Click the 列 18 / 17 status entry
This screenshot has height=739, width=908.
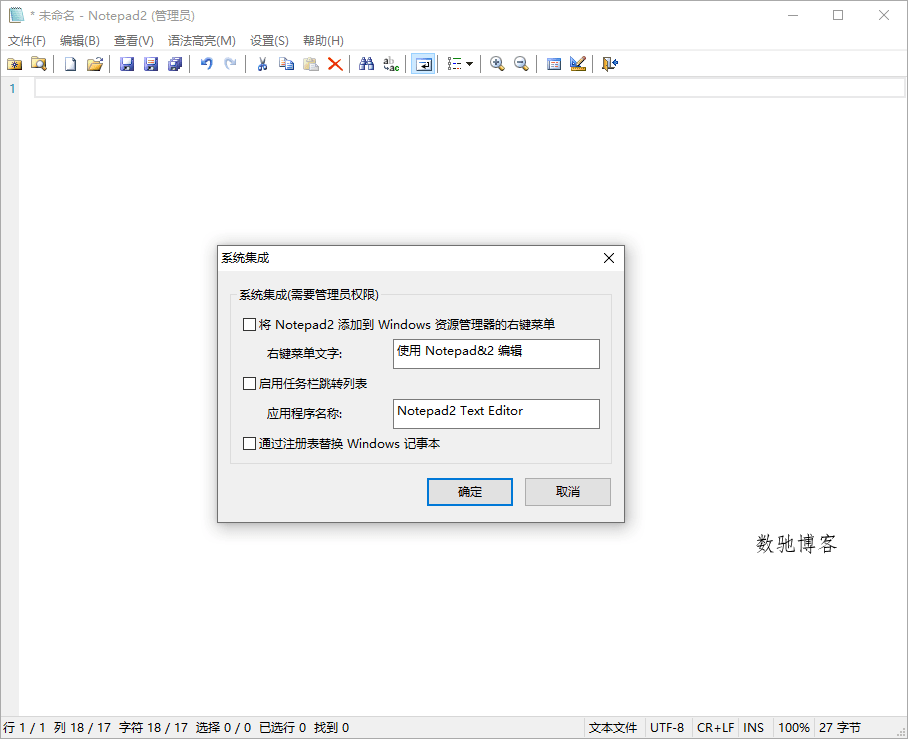click(x=82, y=728)
